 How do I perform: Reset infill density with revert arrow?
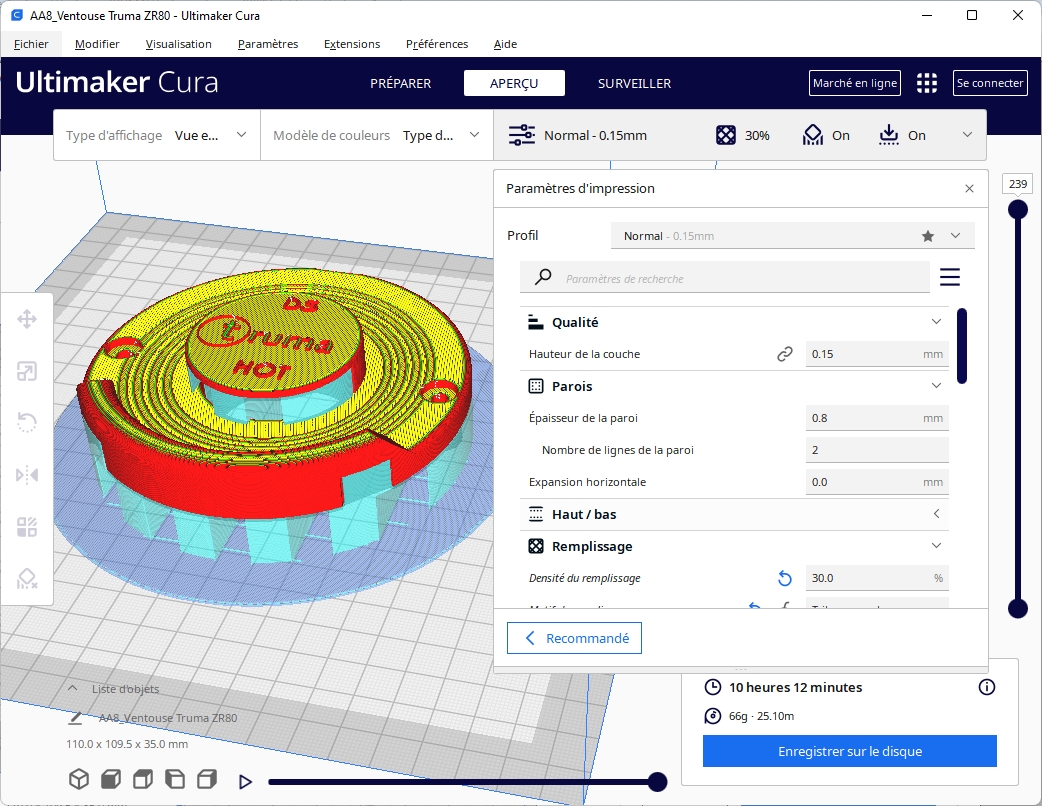pyautogui.click(x=785, y=578)
